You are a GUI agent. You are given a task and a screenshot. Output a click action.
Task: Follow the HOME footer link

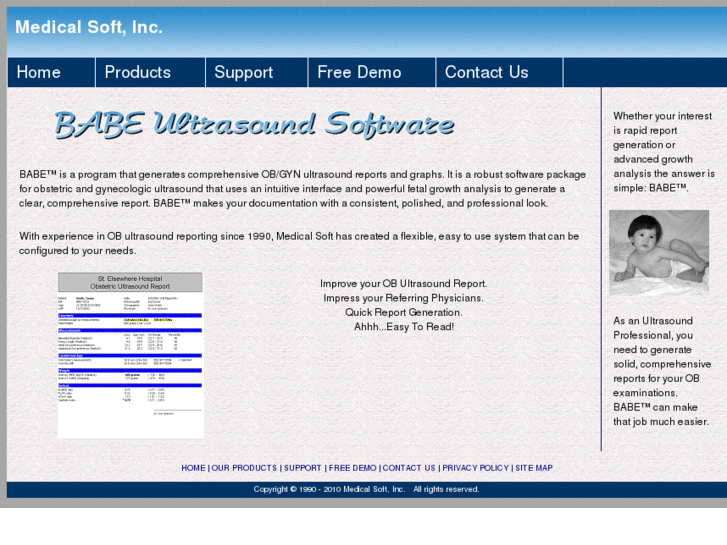[193, 468]
